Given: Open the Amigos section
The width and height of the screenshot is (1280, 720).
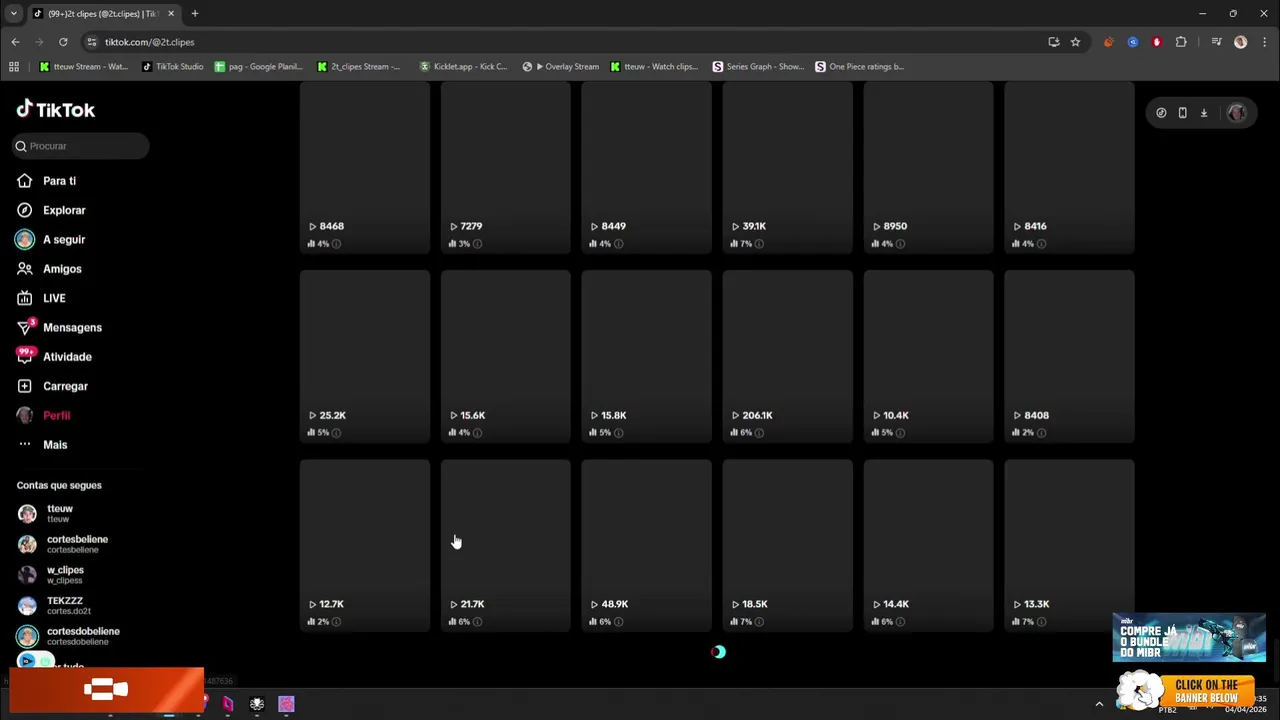Looking at the screenshot, I should (62, 269).
